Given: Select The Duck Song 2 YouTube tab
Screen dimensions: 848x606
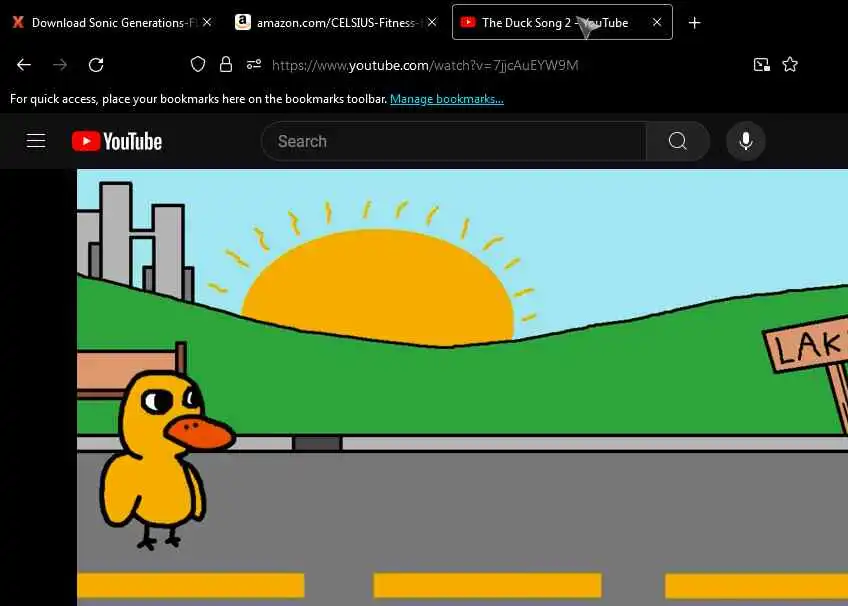Looking at the screenshot, I should (562, 22).
